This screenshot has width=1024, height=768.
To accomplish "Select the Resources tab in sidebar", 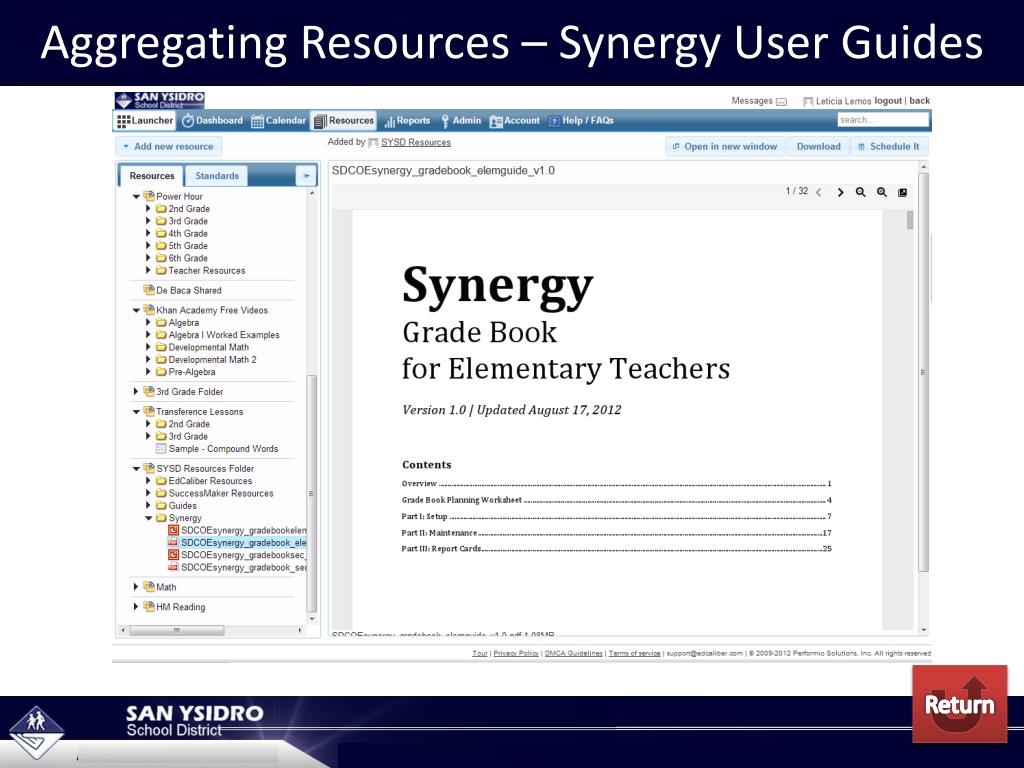I will pos(152,176).
